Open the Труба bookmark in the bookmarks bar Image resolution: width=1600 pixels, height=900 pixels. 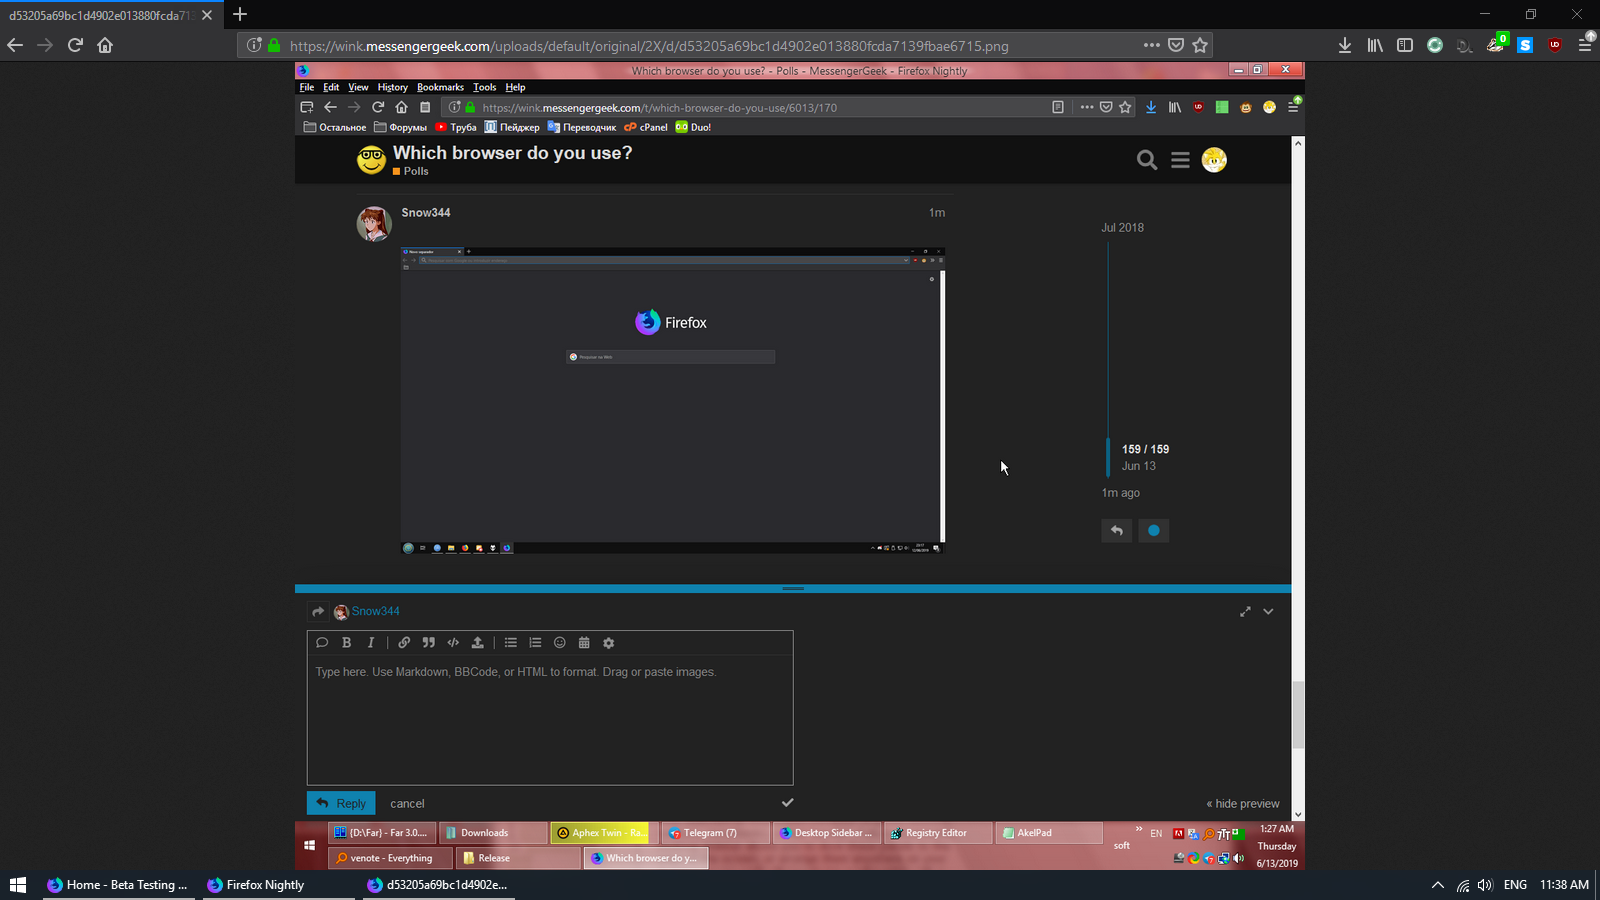[x=456, y=127]
